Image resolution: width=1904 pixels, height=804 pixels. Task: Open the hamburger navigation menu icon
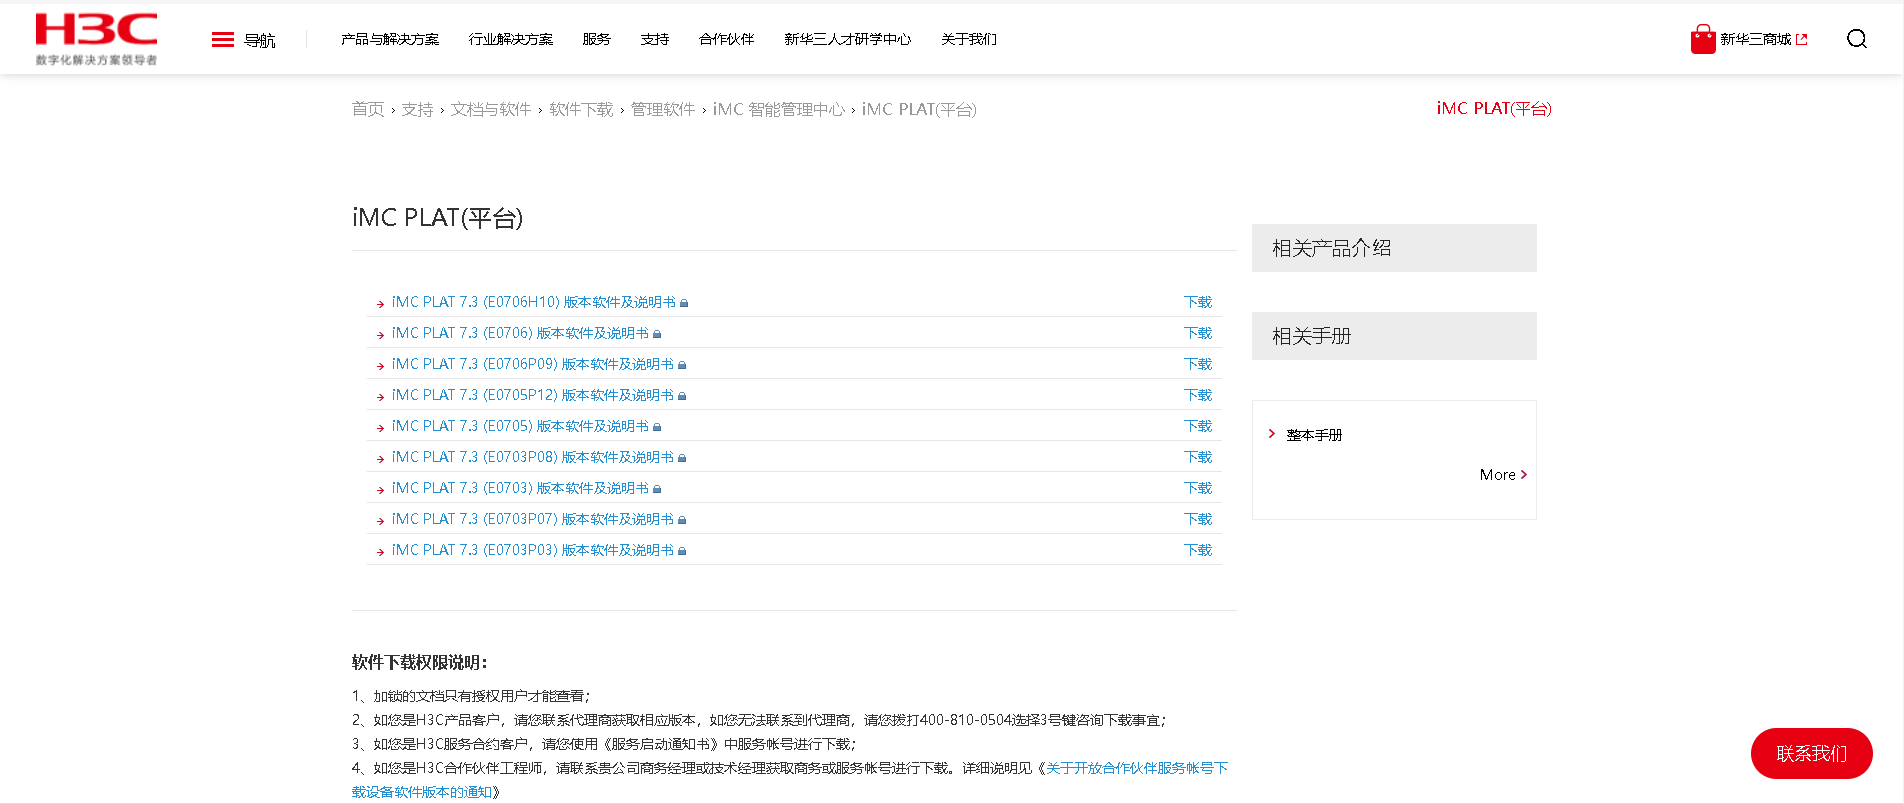coord(222,40)
